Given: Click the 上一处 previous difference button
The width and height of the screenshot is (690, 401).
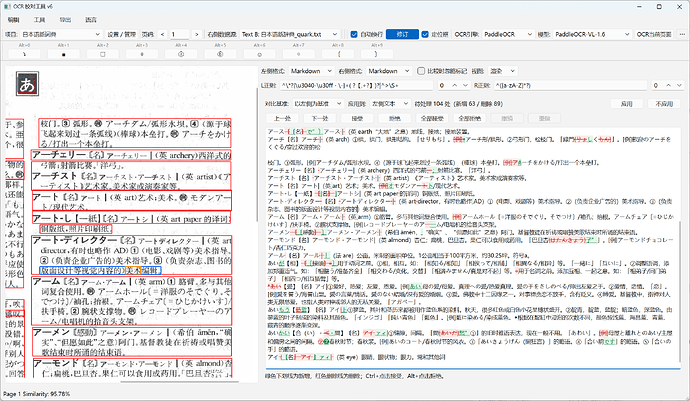Looking at the screenshot, I should point(283,118).
